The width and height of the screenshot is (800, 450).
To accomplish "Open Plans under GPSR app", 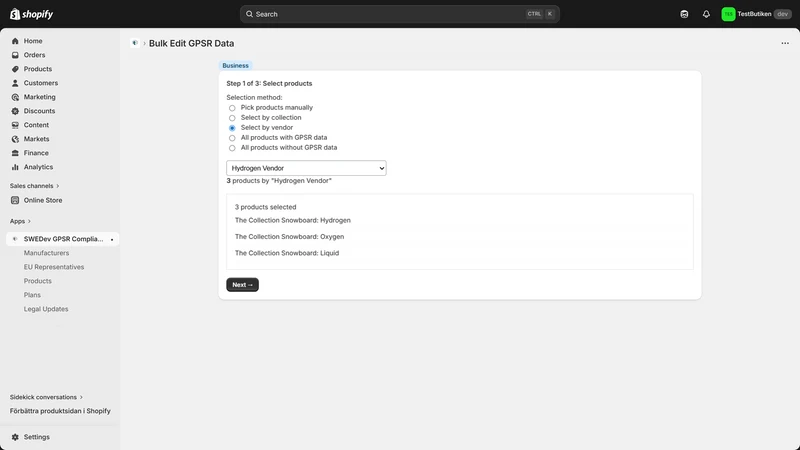I will click(x=32, y=295).
